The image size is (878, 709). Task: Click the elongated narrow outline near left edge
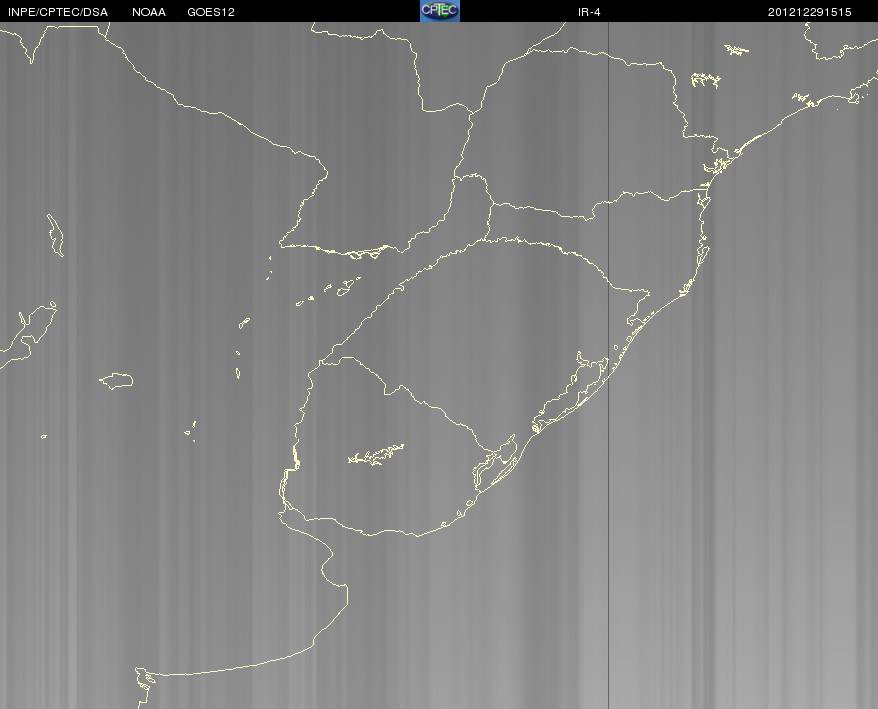coord(55,235)
